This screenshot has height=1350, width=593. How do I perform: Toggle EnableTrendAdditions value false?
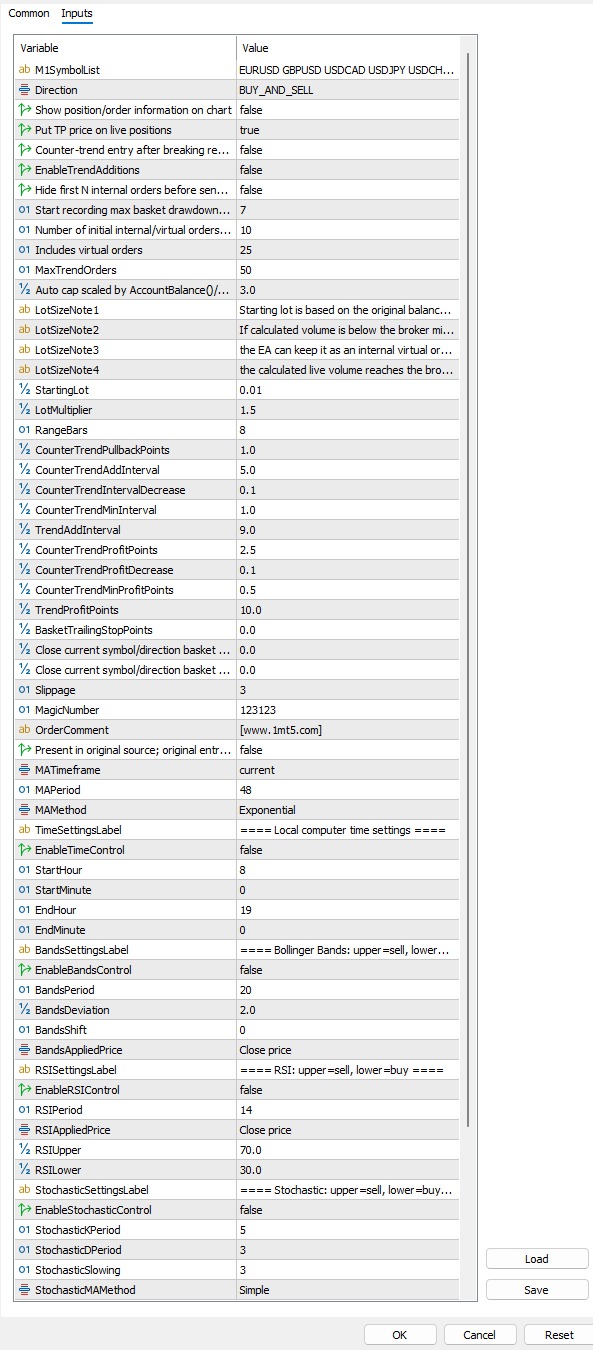pyautogui.click(x=347, y=170)
